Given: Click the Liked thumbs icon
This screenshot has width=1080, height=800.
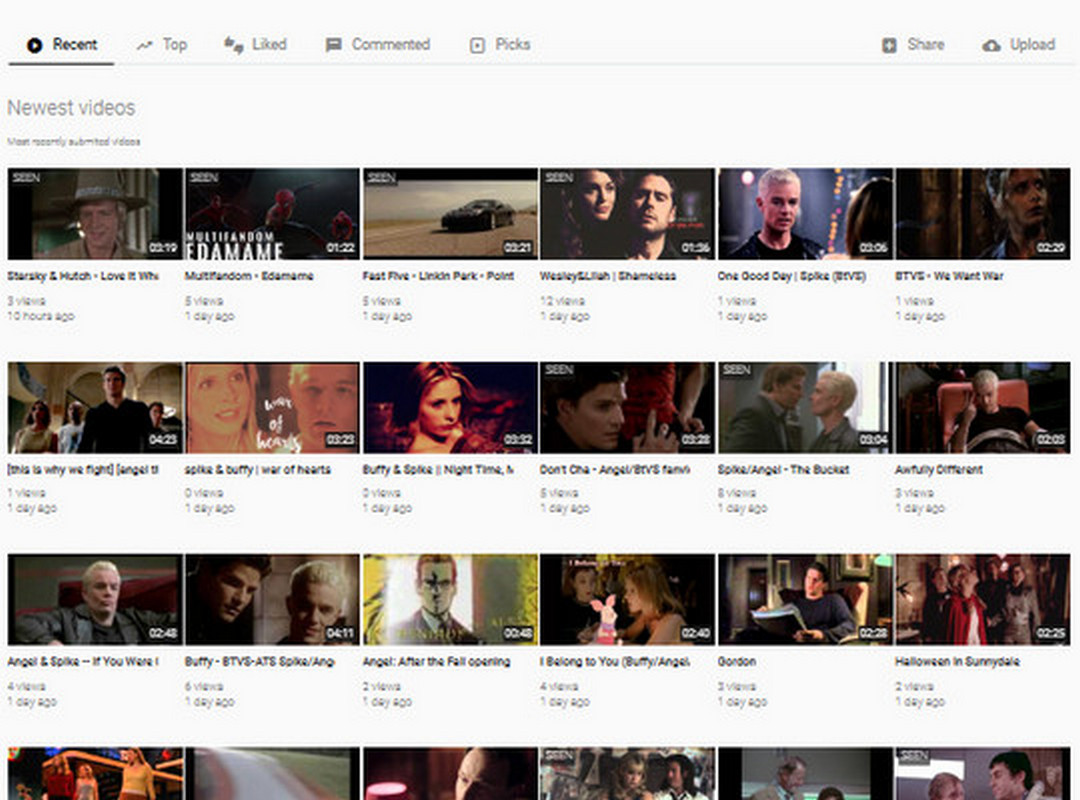Looking at the screenshot, I should [233, 45].
